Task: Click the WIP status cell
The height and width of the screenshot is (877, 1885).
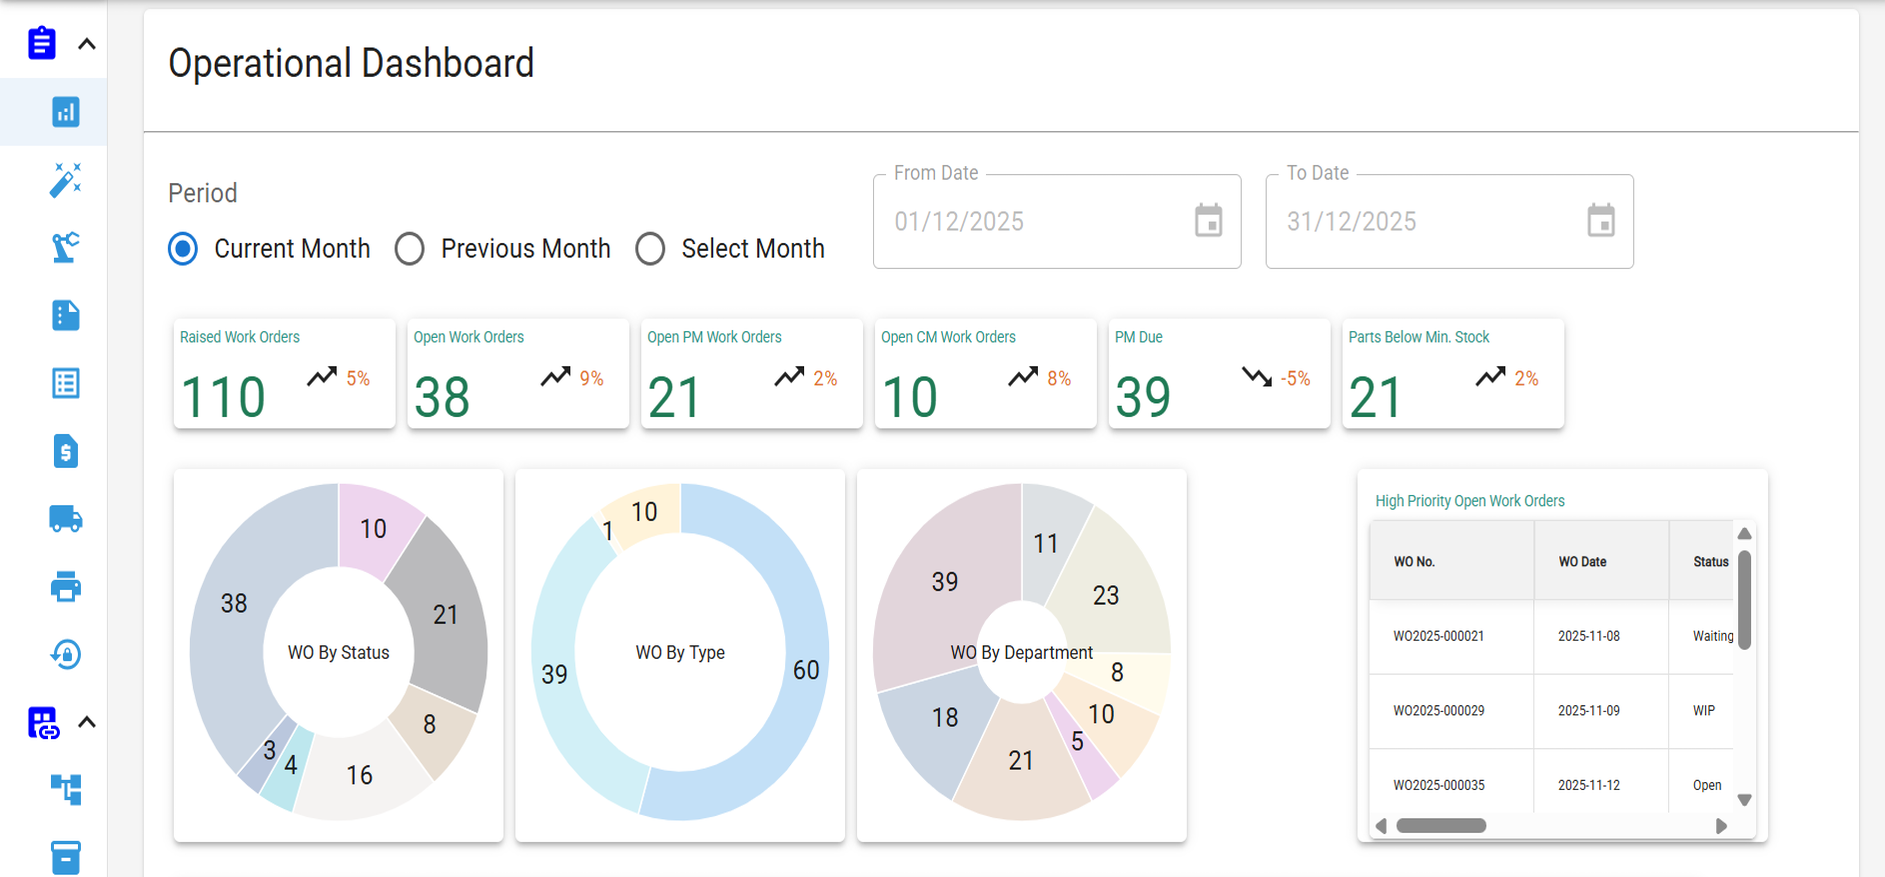Action: click(1703, 711)
